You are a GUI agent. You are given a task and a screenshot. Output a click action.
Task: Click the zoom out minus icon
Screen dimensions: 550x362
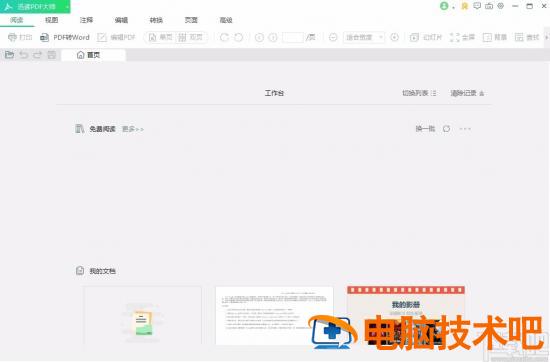(333, 37)
